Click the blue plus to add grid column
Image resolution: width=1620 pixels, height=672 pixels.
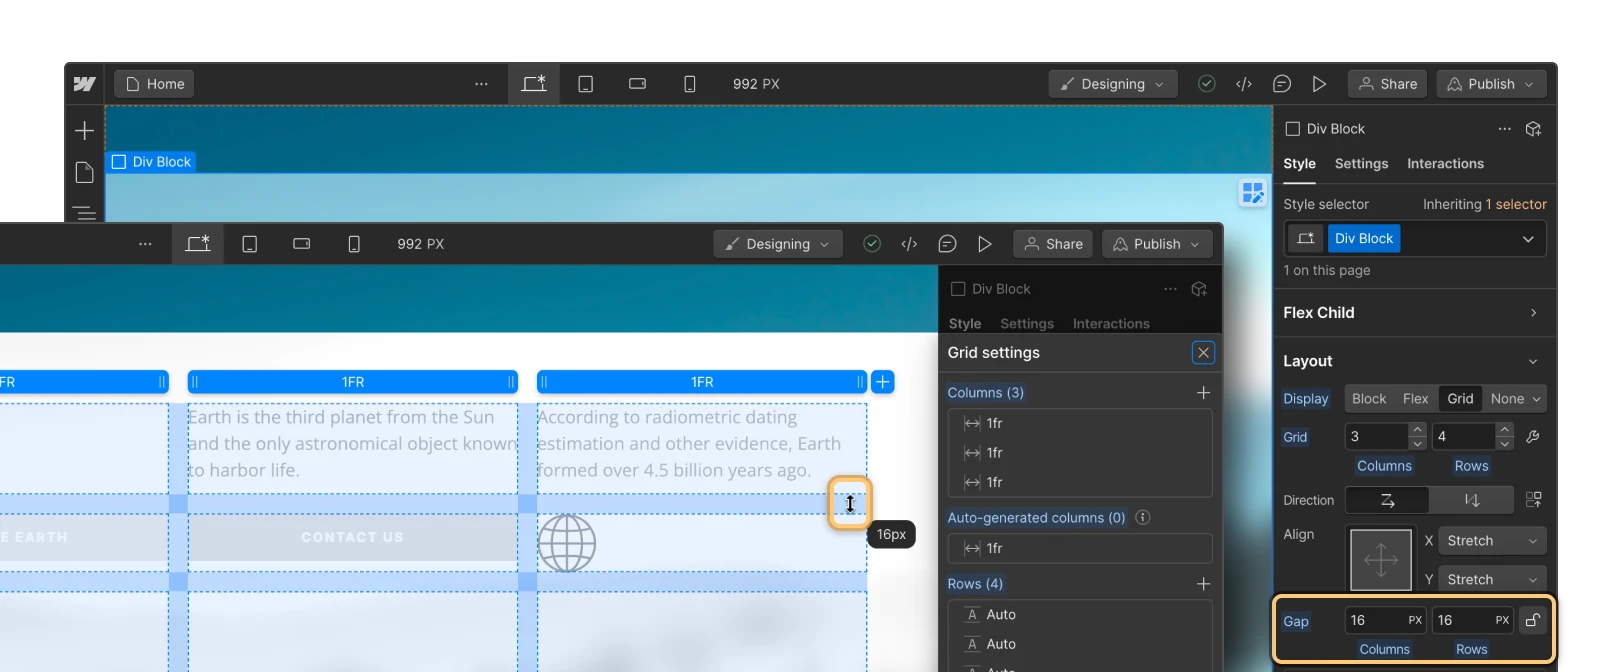[882, 382]
